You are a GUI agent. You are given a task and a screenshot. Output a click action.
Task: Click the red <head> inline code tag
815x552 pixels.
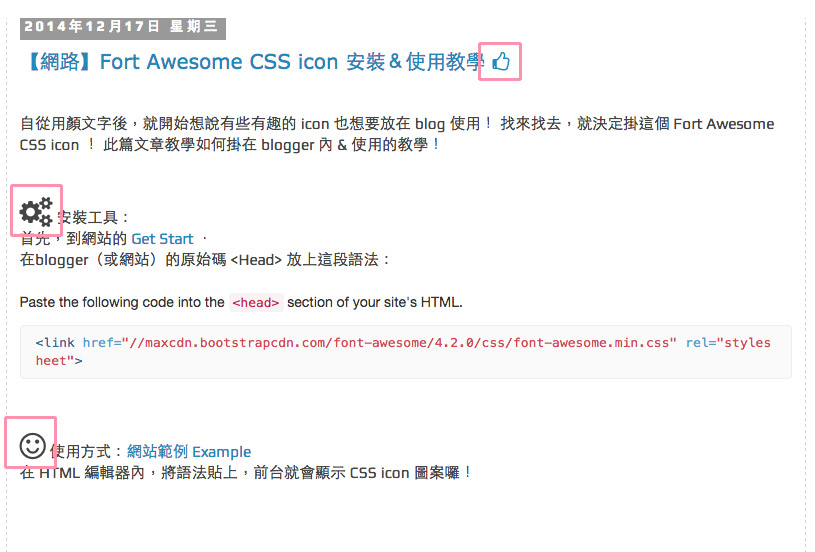(x=256, y=303)
